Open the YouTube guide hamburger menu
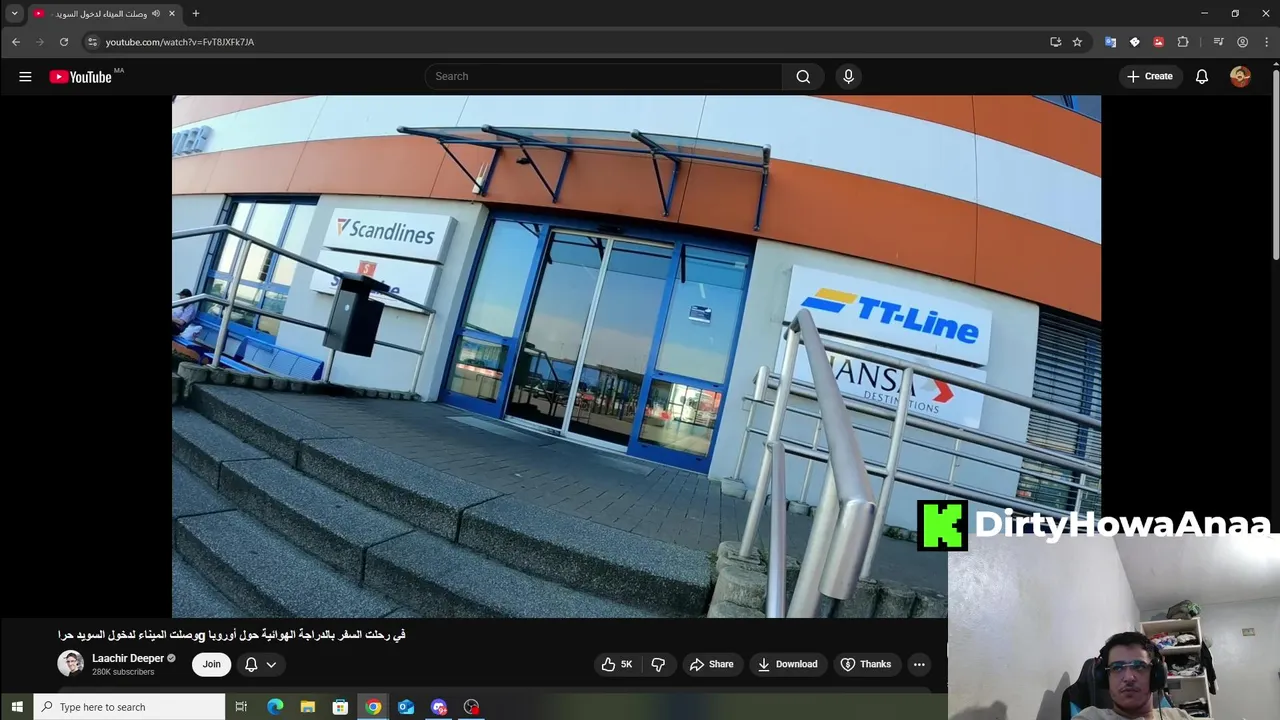The height and width of the screenshot is (720, 1280). tap(25, 76)
